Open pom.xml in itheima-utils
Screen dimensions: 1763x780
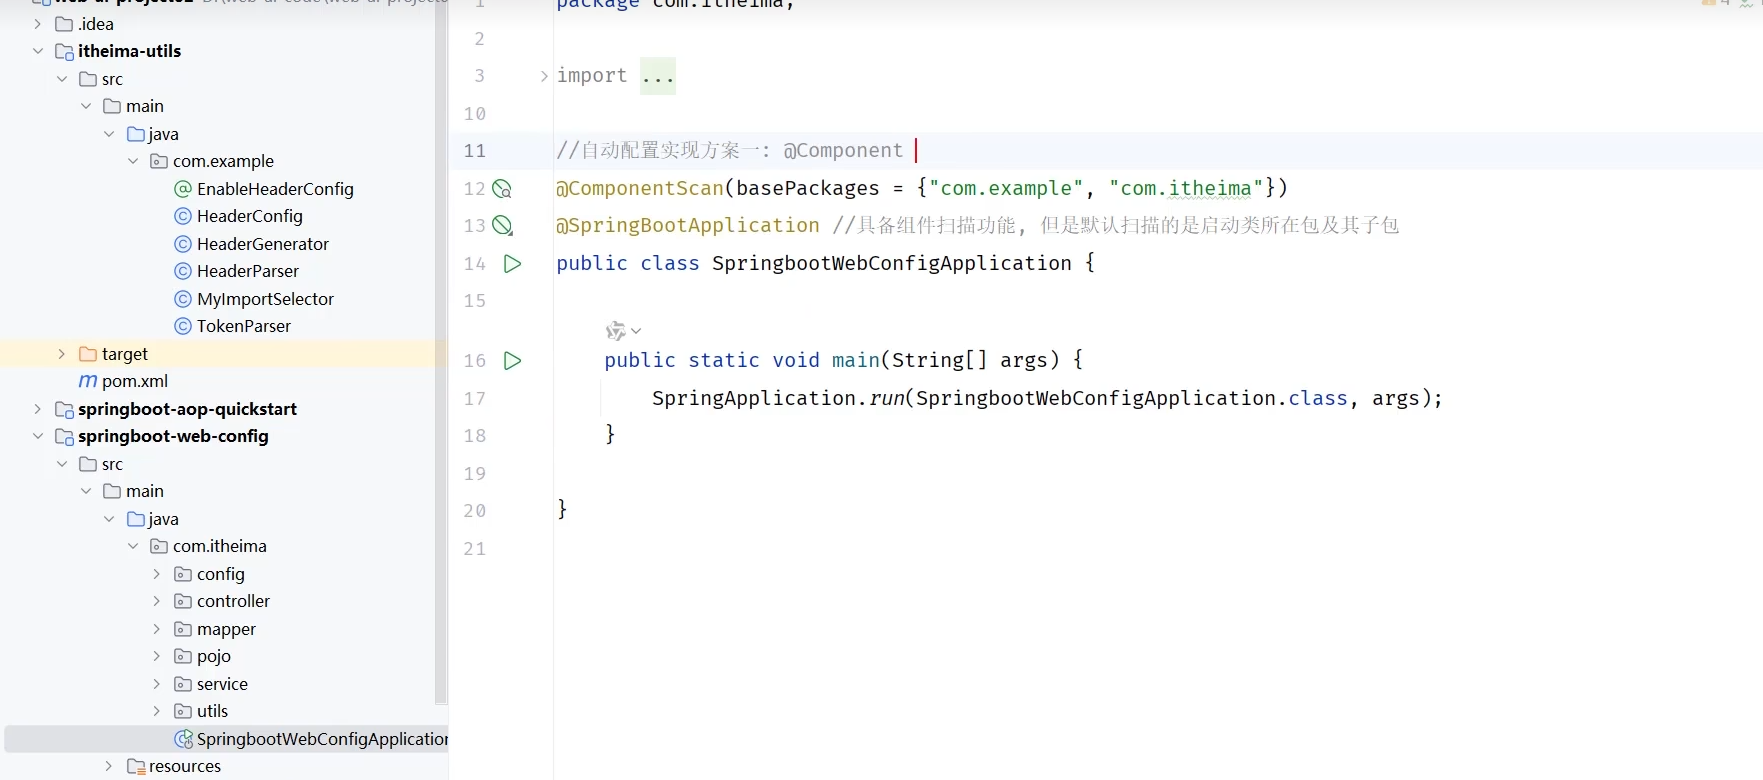(x=135, y=381)
